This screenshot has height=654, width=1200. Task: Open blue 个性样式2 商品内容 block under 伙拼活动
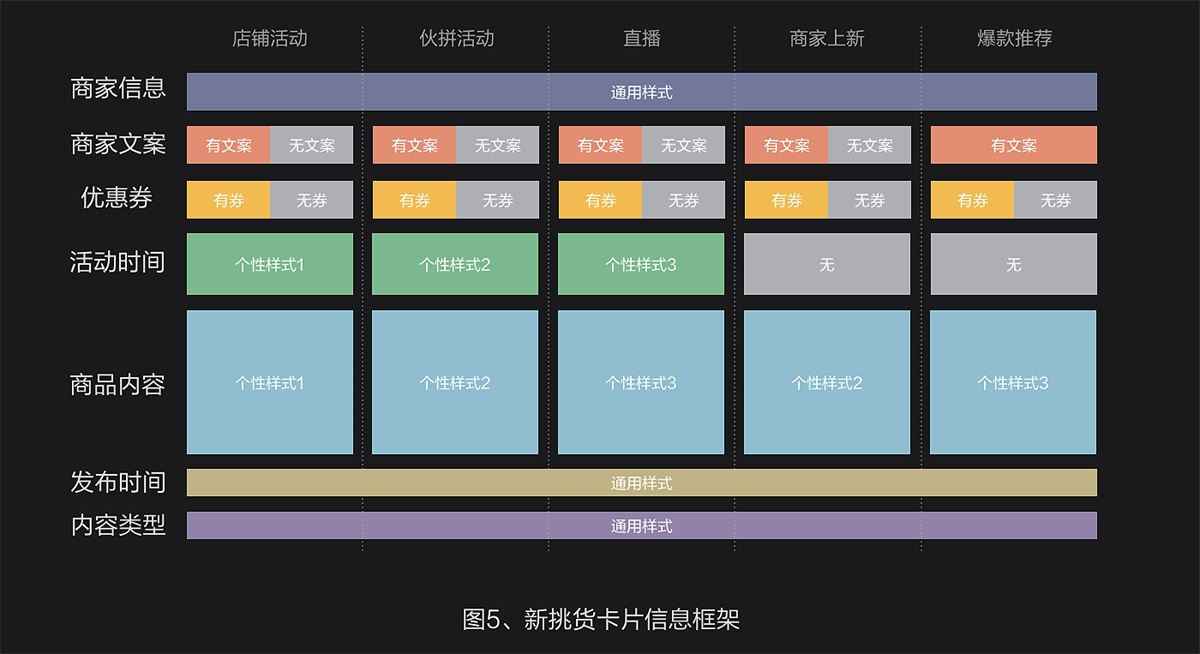(x=455, y=382)
